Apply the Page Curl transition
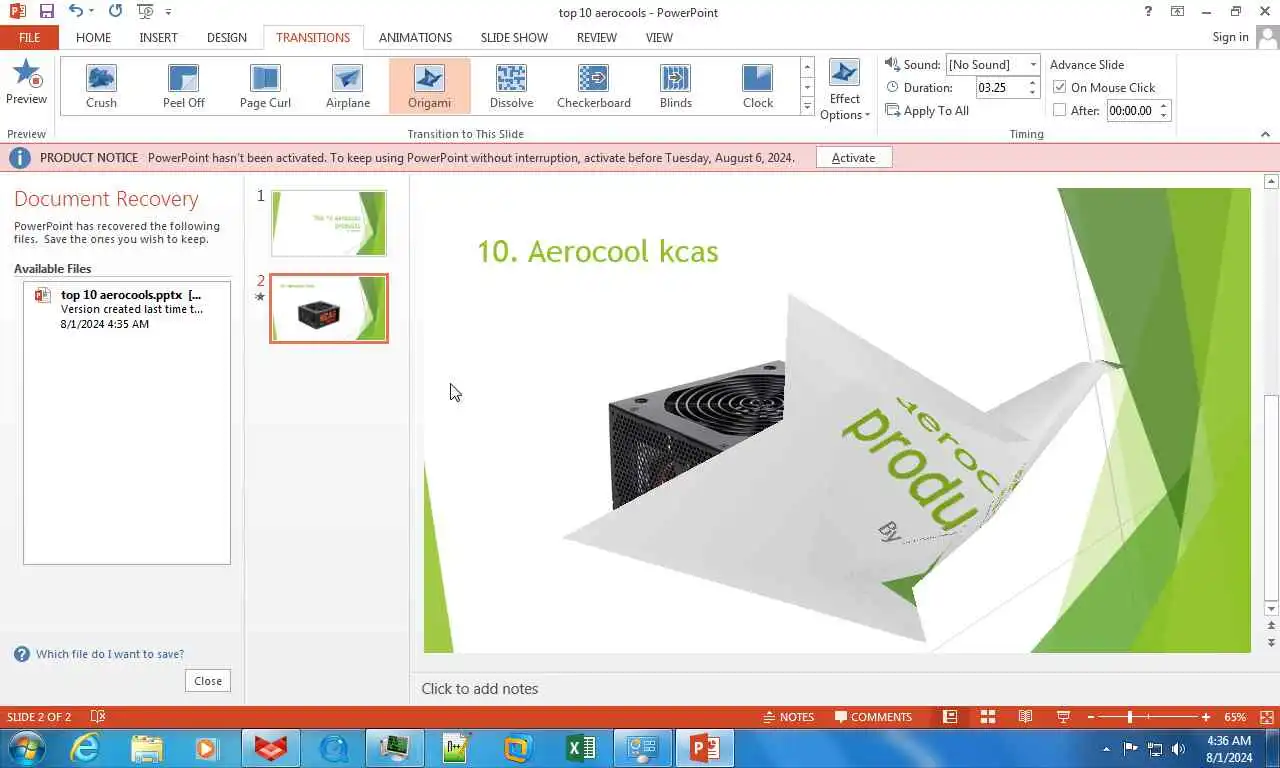This screenshot has width=1280, height=768. coord(266,86)
